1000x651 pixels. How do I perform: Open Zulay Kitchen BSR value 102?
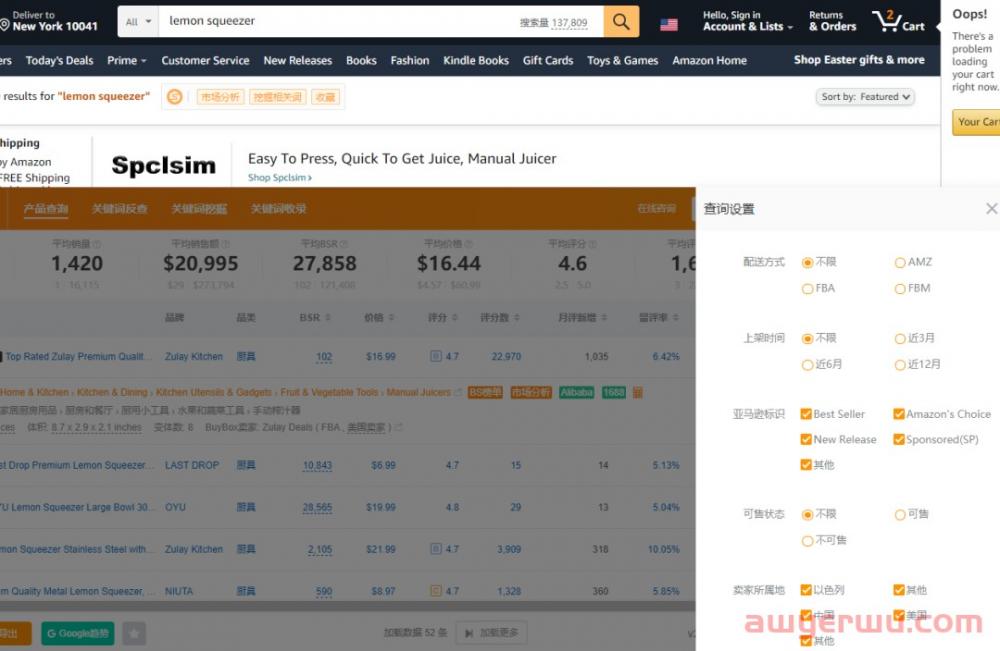click(x=324, y=357)
